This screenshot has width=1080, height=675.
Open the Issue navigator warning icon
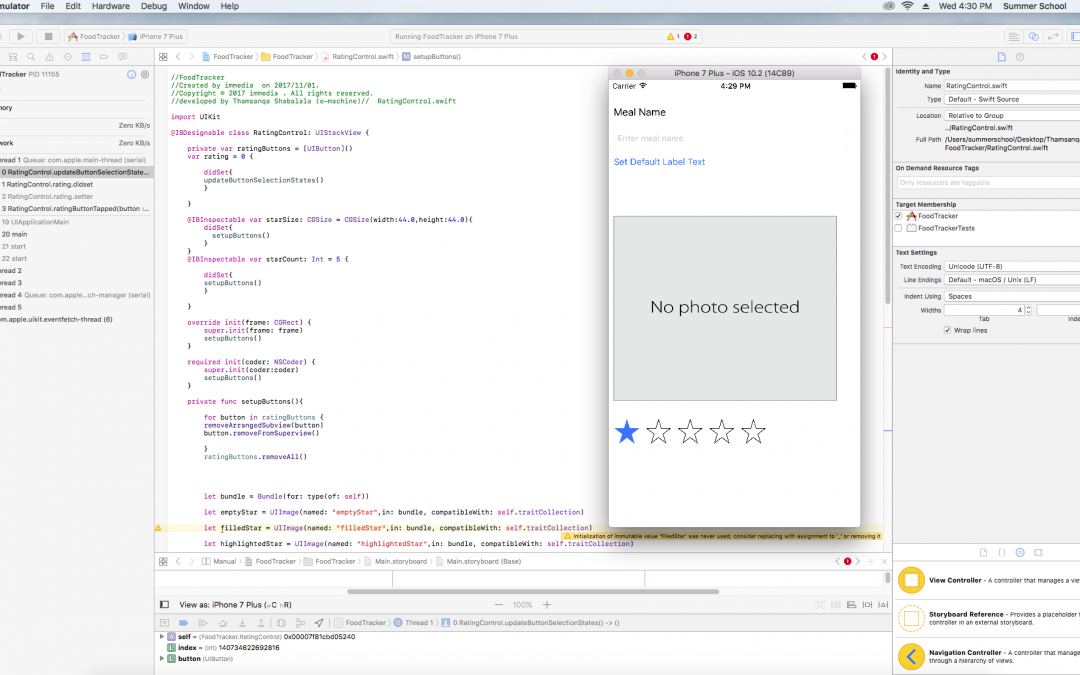tap(49, 57)
